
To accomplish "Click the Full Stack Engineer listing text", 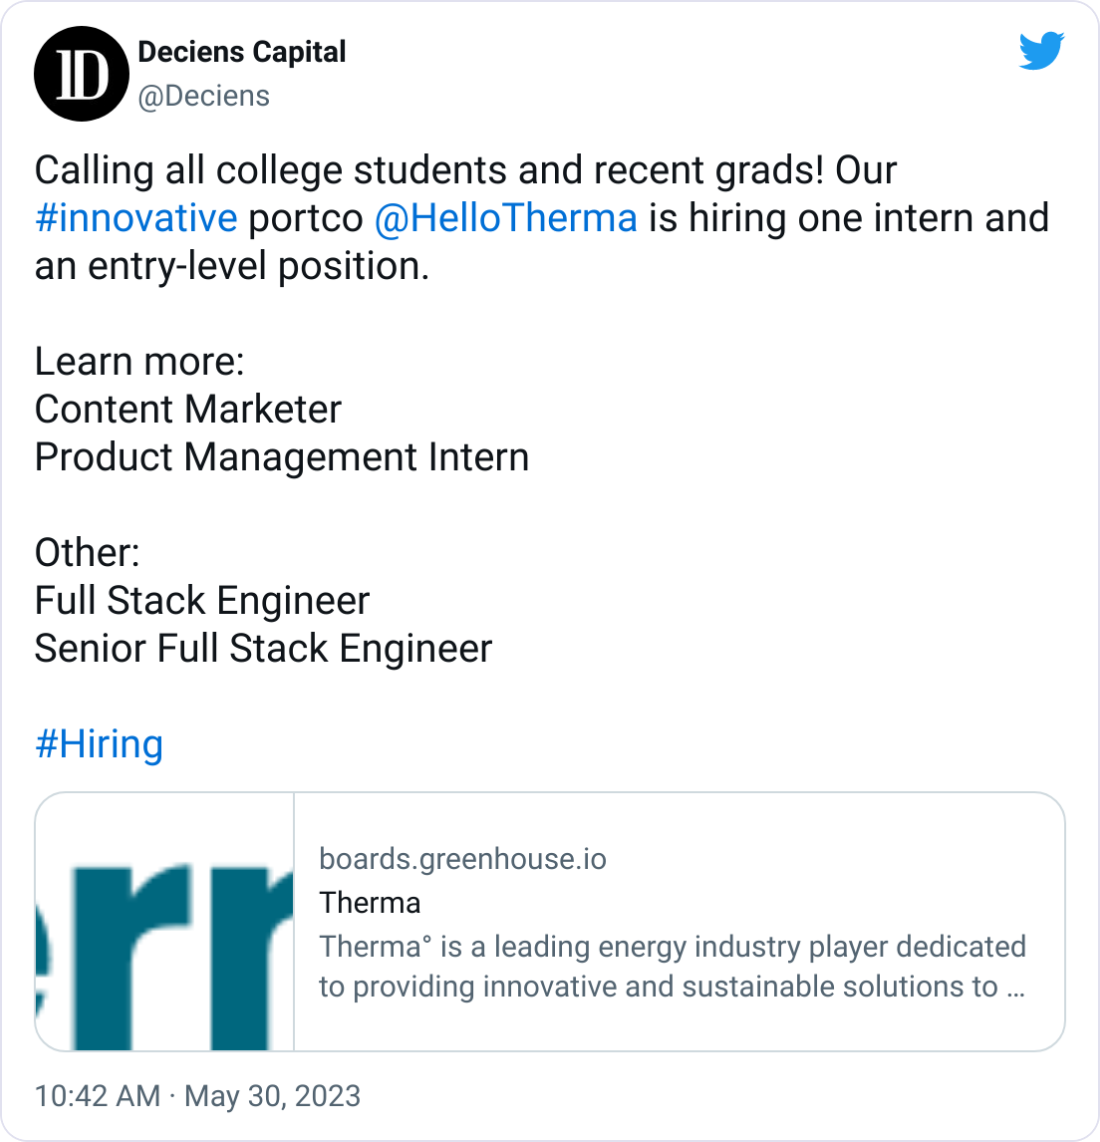I will (201, 601).
